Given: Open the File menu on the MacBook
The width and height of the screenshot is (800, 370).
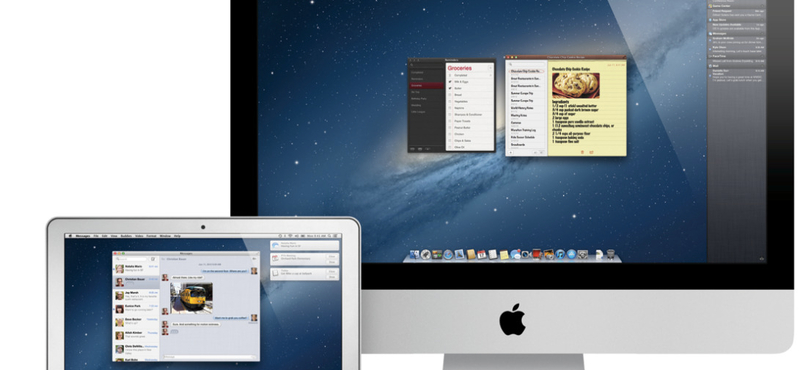Looking at the screenshot, I should pos(96,236).
